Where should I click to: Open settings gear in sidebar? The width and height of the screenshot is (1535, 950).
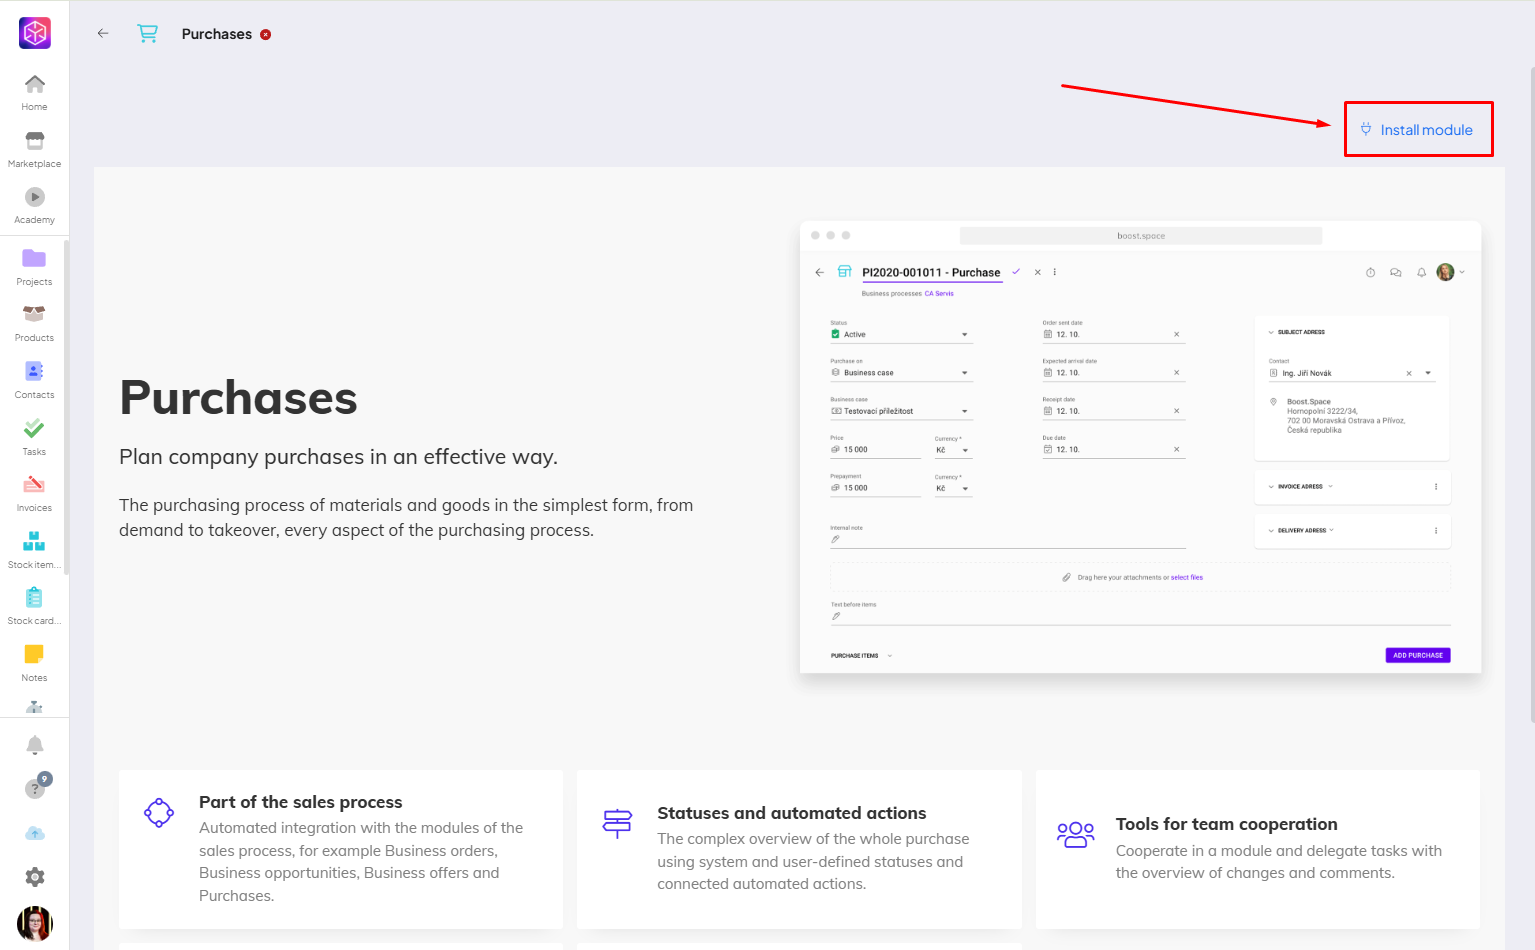(x=34, y=877)
